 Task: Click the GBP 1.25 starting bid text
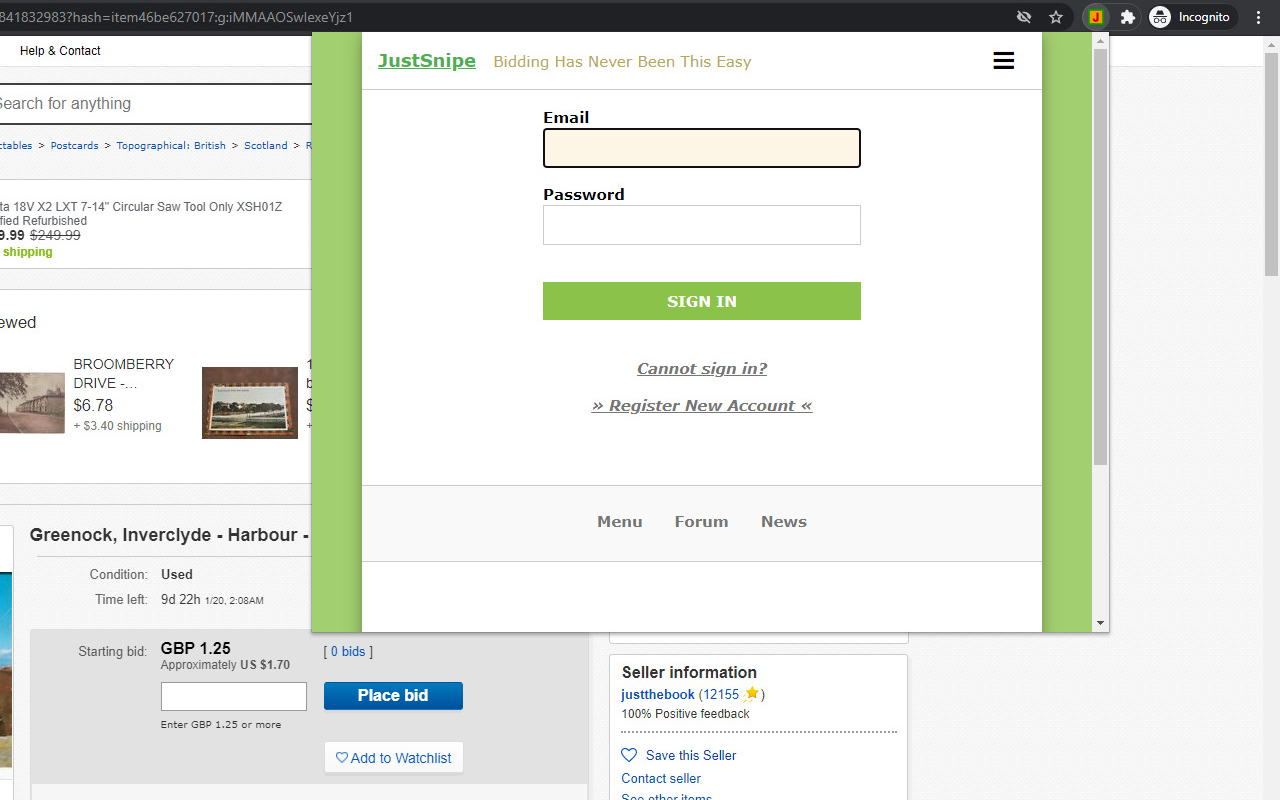196,648
